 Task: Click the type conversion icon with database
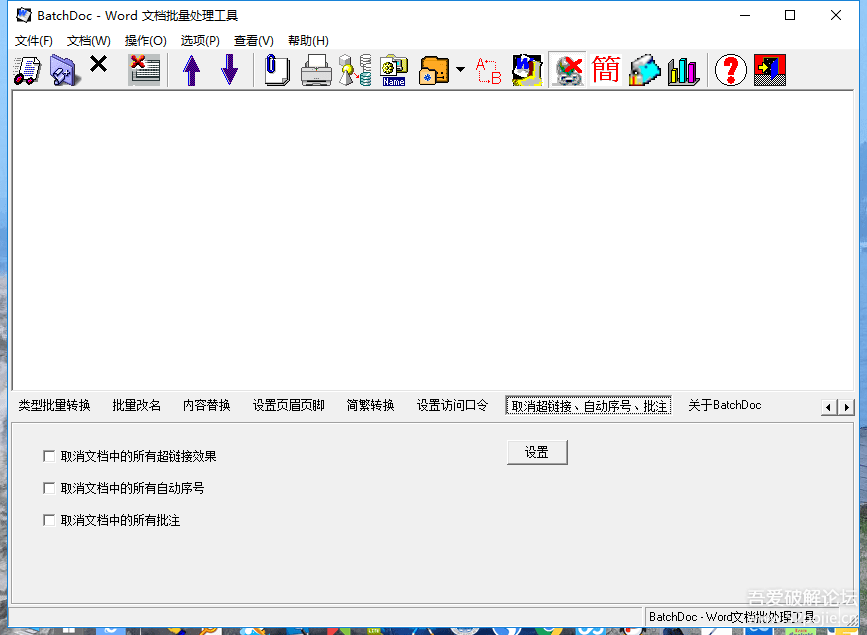click(355, 70)
